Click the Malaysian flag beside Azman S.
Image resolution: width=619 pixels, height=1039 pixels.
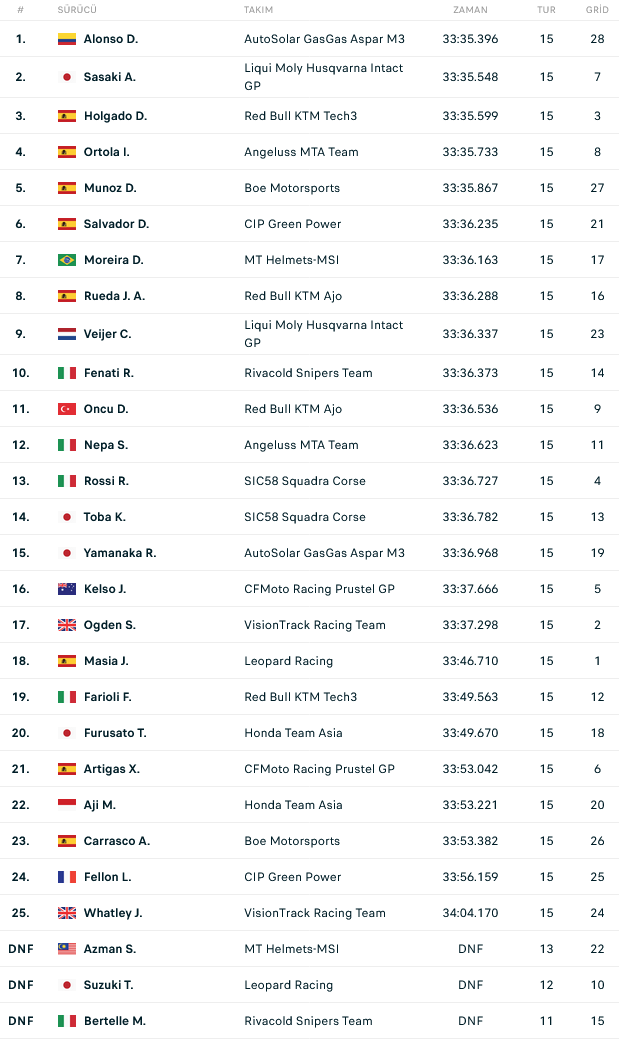(x=66, y=949)
